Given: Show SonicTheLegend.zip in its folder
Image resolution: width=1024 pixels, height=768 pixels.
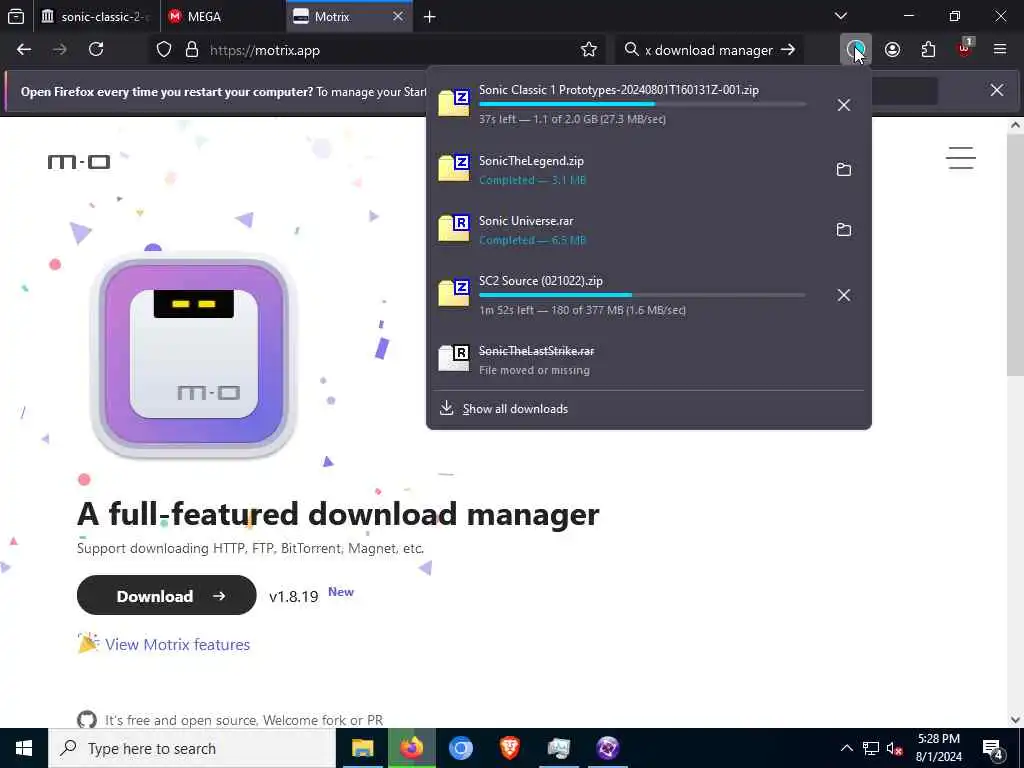Looking at the screenshot, I should pyautogui.click(x=844, y=170).
